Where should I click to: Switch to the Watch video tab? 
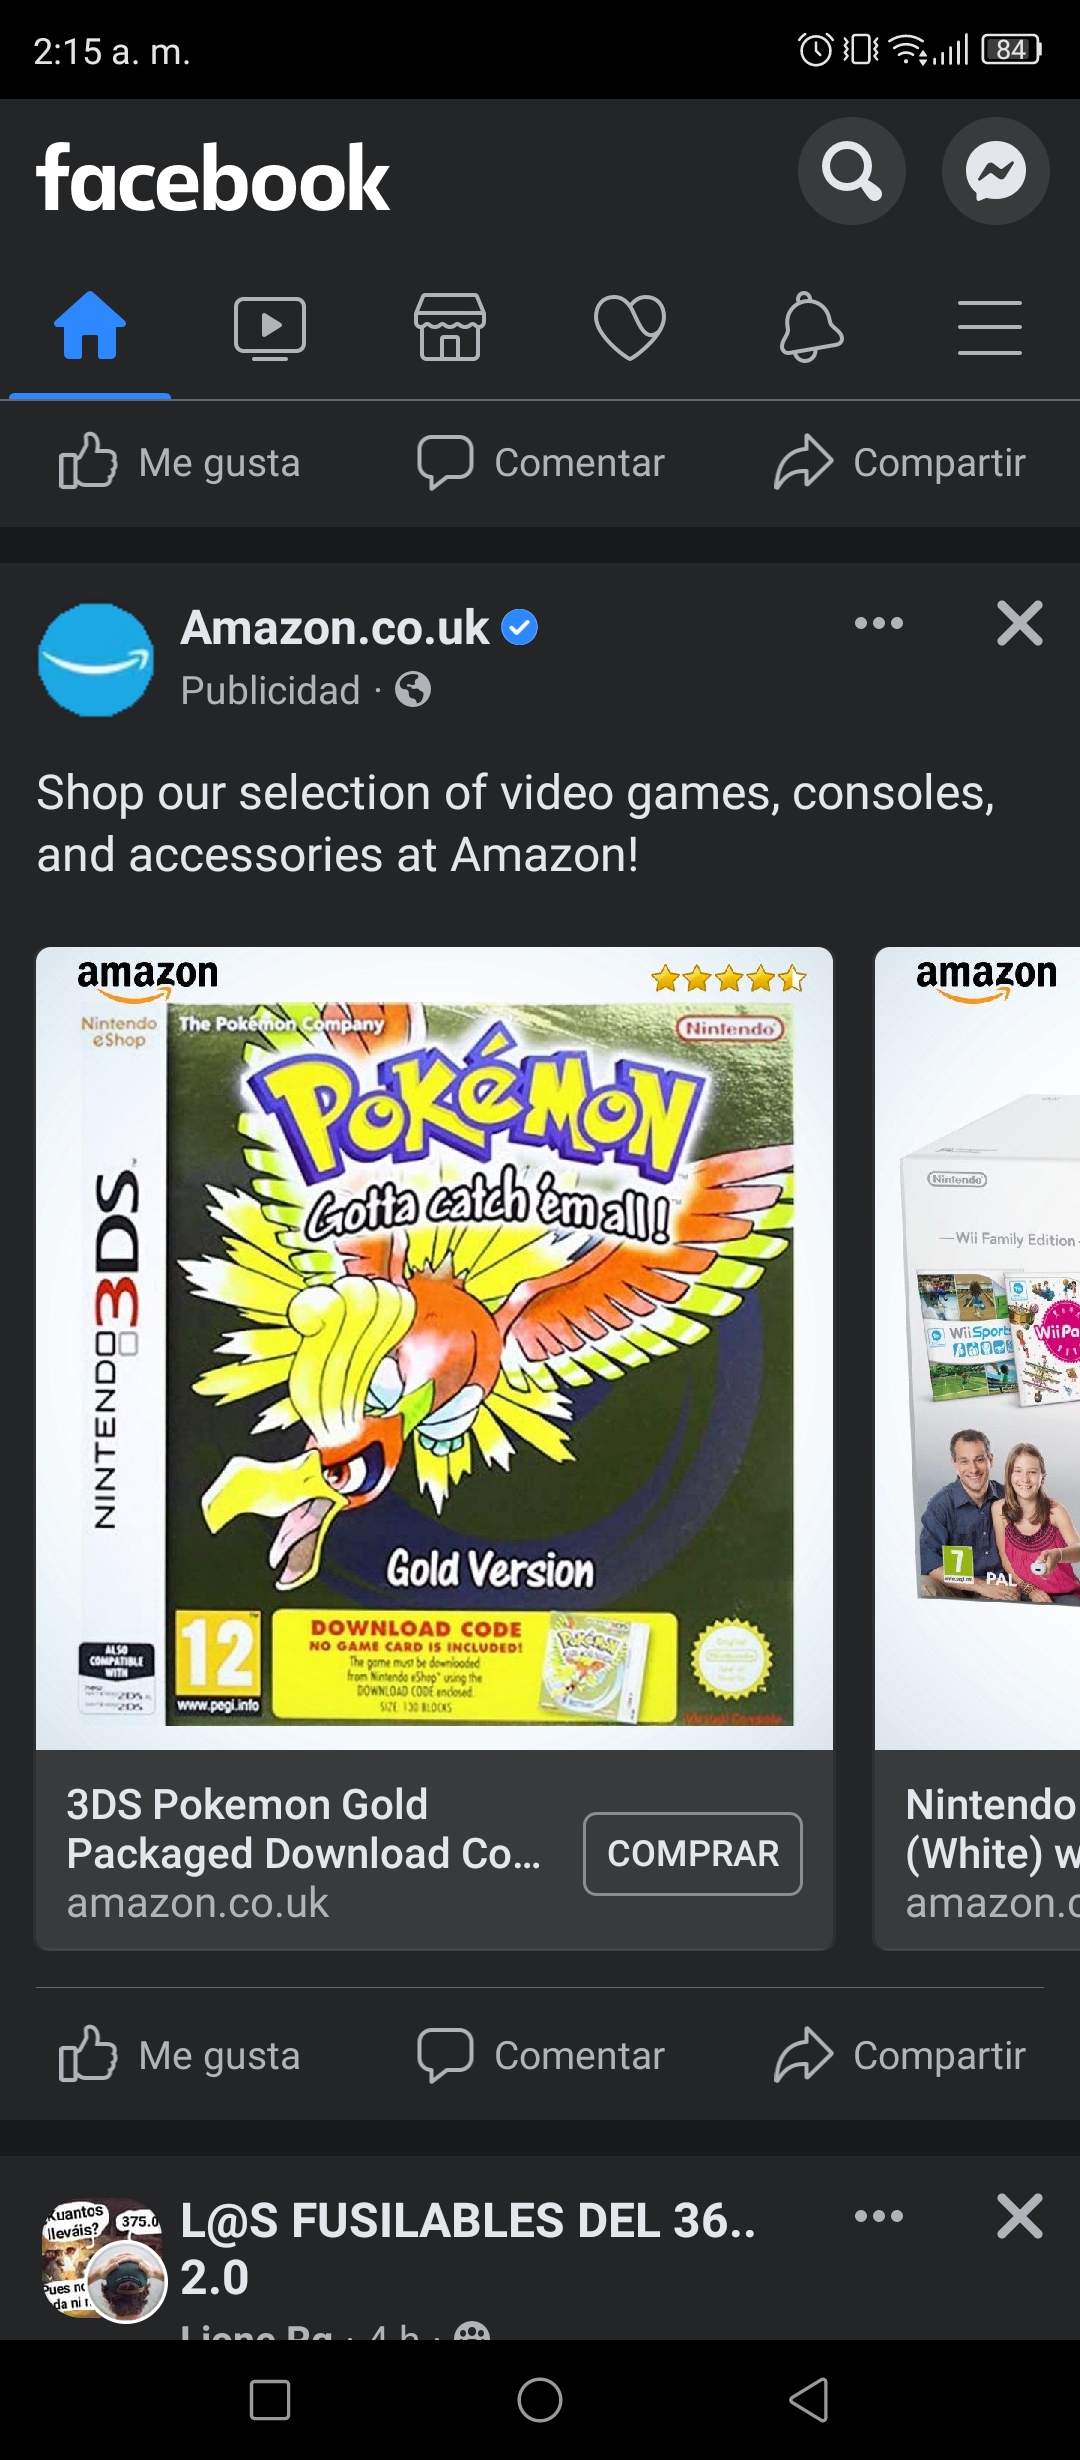(x=270, y=328)
